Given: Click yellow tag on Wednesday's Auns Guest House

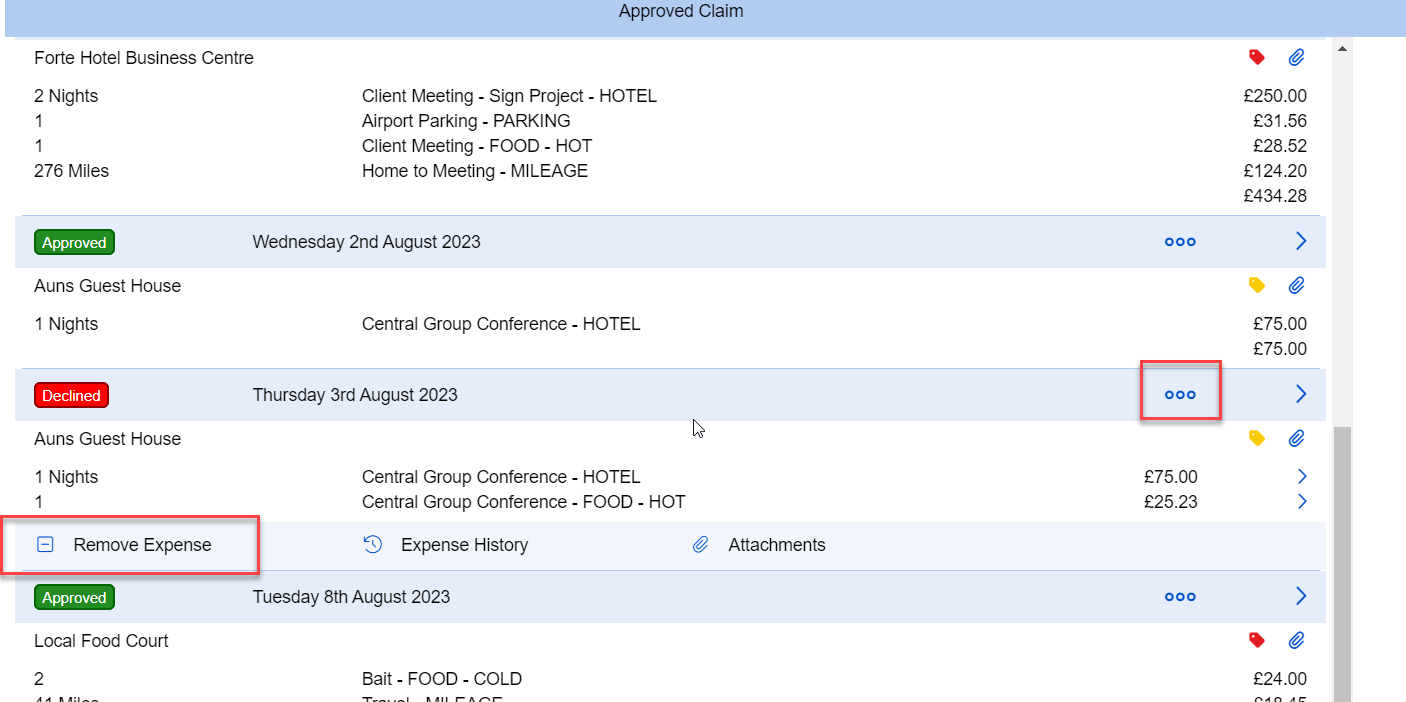Looking at the screenshot, I should (x=1257, y=286).
